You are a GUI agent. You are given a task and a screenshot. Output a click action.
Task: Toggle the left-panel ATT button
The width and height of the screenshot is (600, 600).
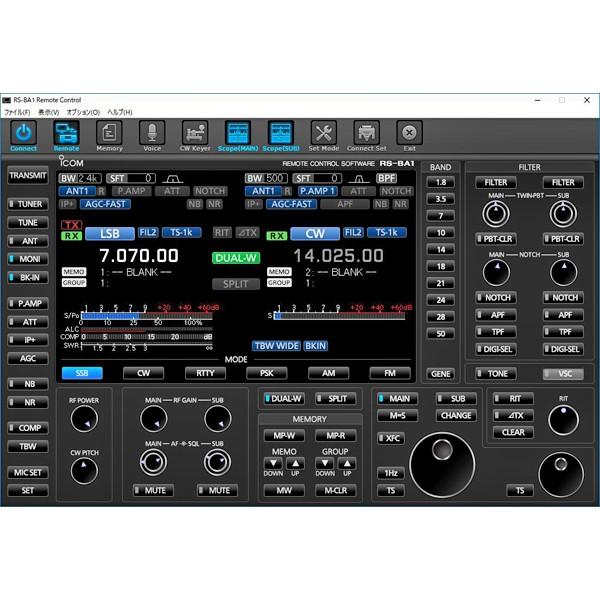[x=28, y=322]
